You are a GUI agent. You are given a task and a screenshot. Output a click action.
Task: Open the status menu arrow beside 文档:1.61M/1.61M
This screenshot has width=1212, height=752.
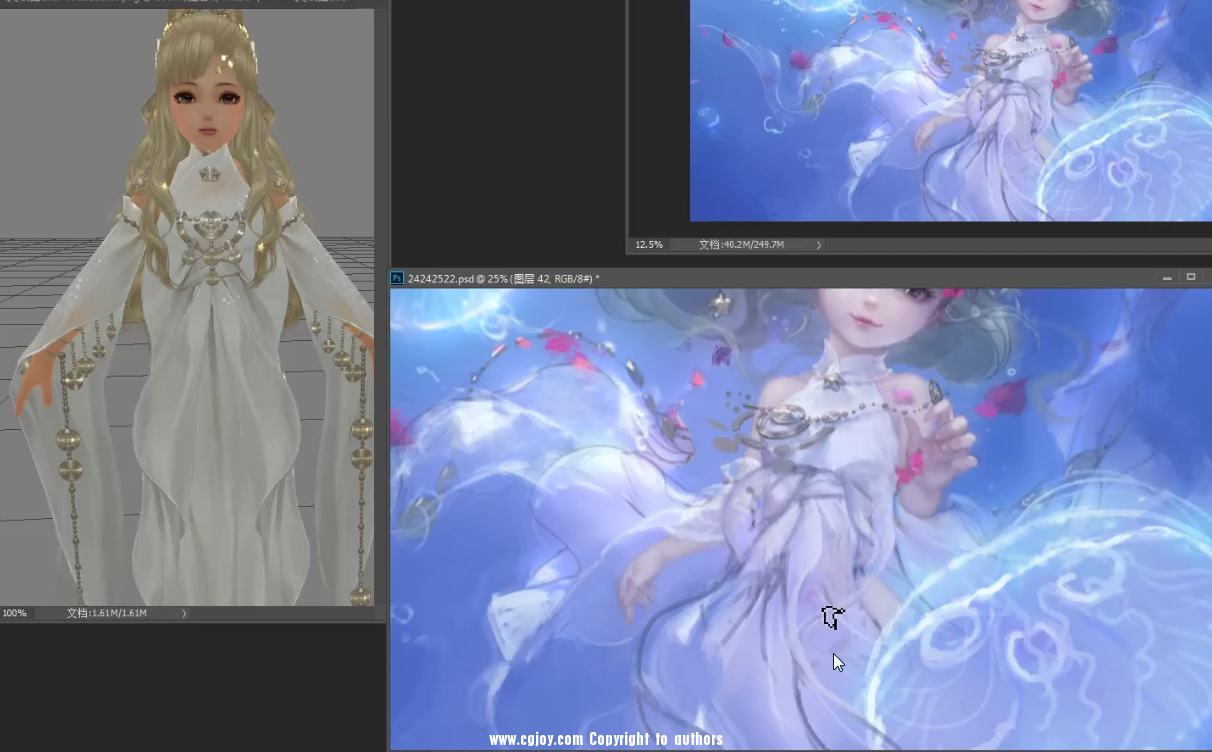(x=184, y=613)
